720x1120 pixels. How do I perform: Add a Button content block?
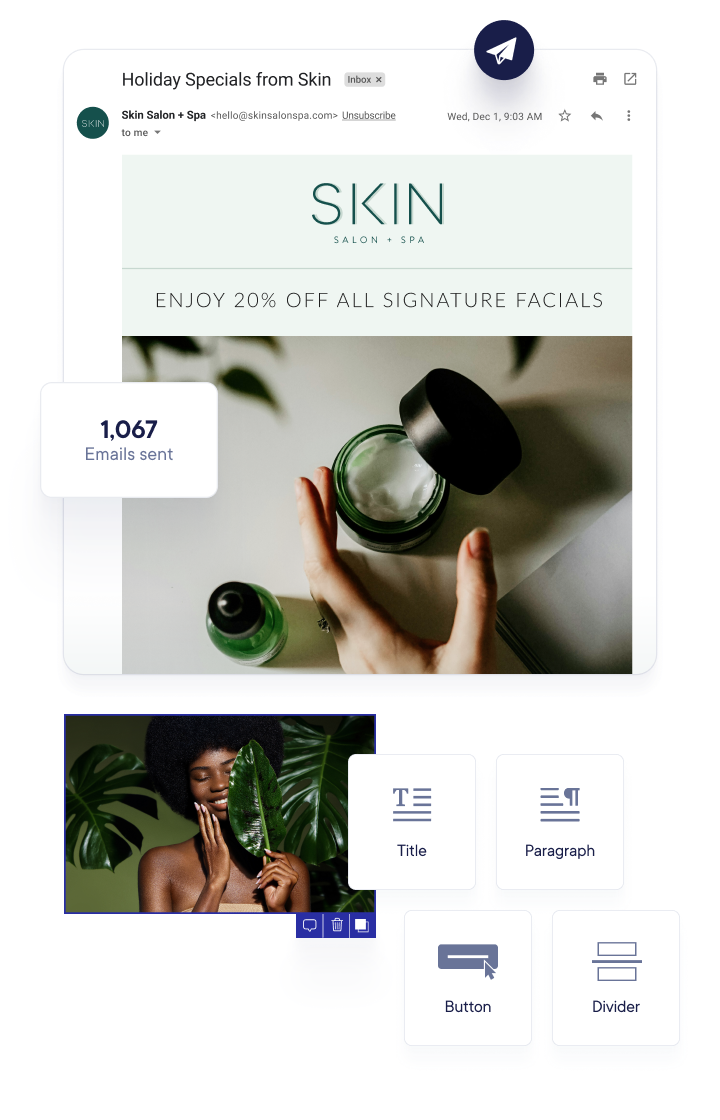(x=468, y=977)
